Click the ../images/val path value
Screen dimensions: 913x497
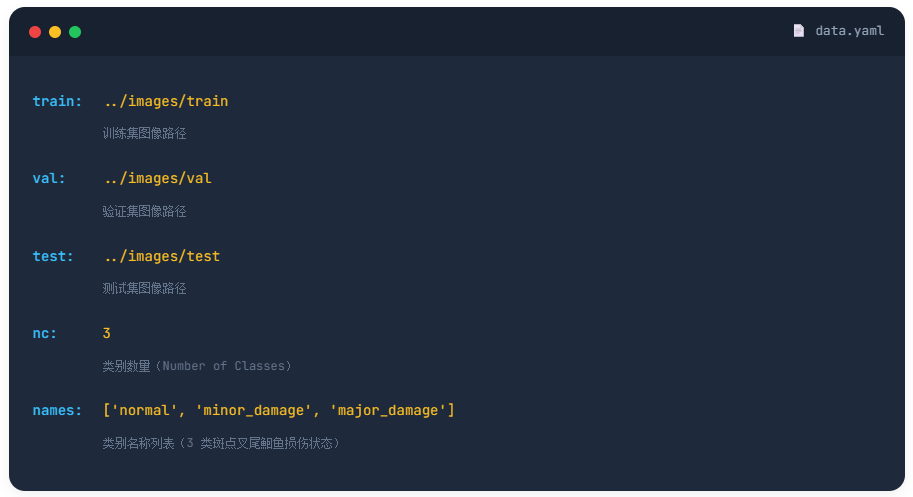158,178
